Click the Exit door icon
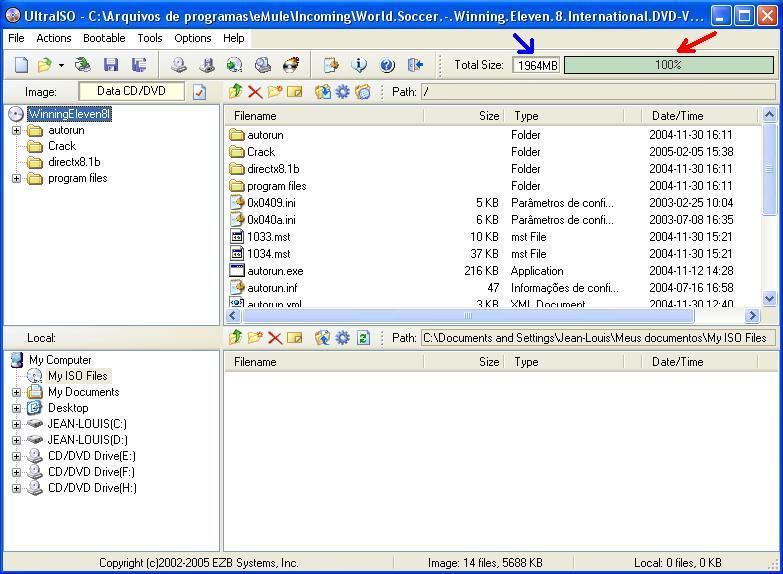 tap(415, 65)
